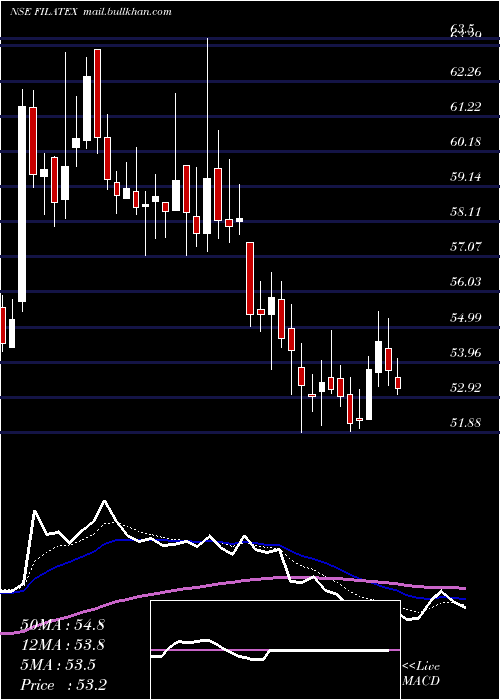Screen dimensions: 500x700
Task: Click the 61.22 price axis label
Action: [466, 107]
